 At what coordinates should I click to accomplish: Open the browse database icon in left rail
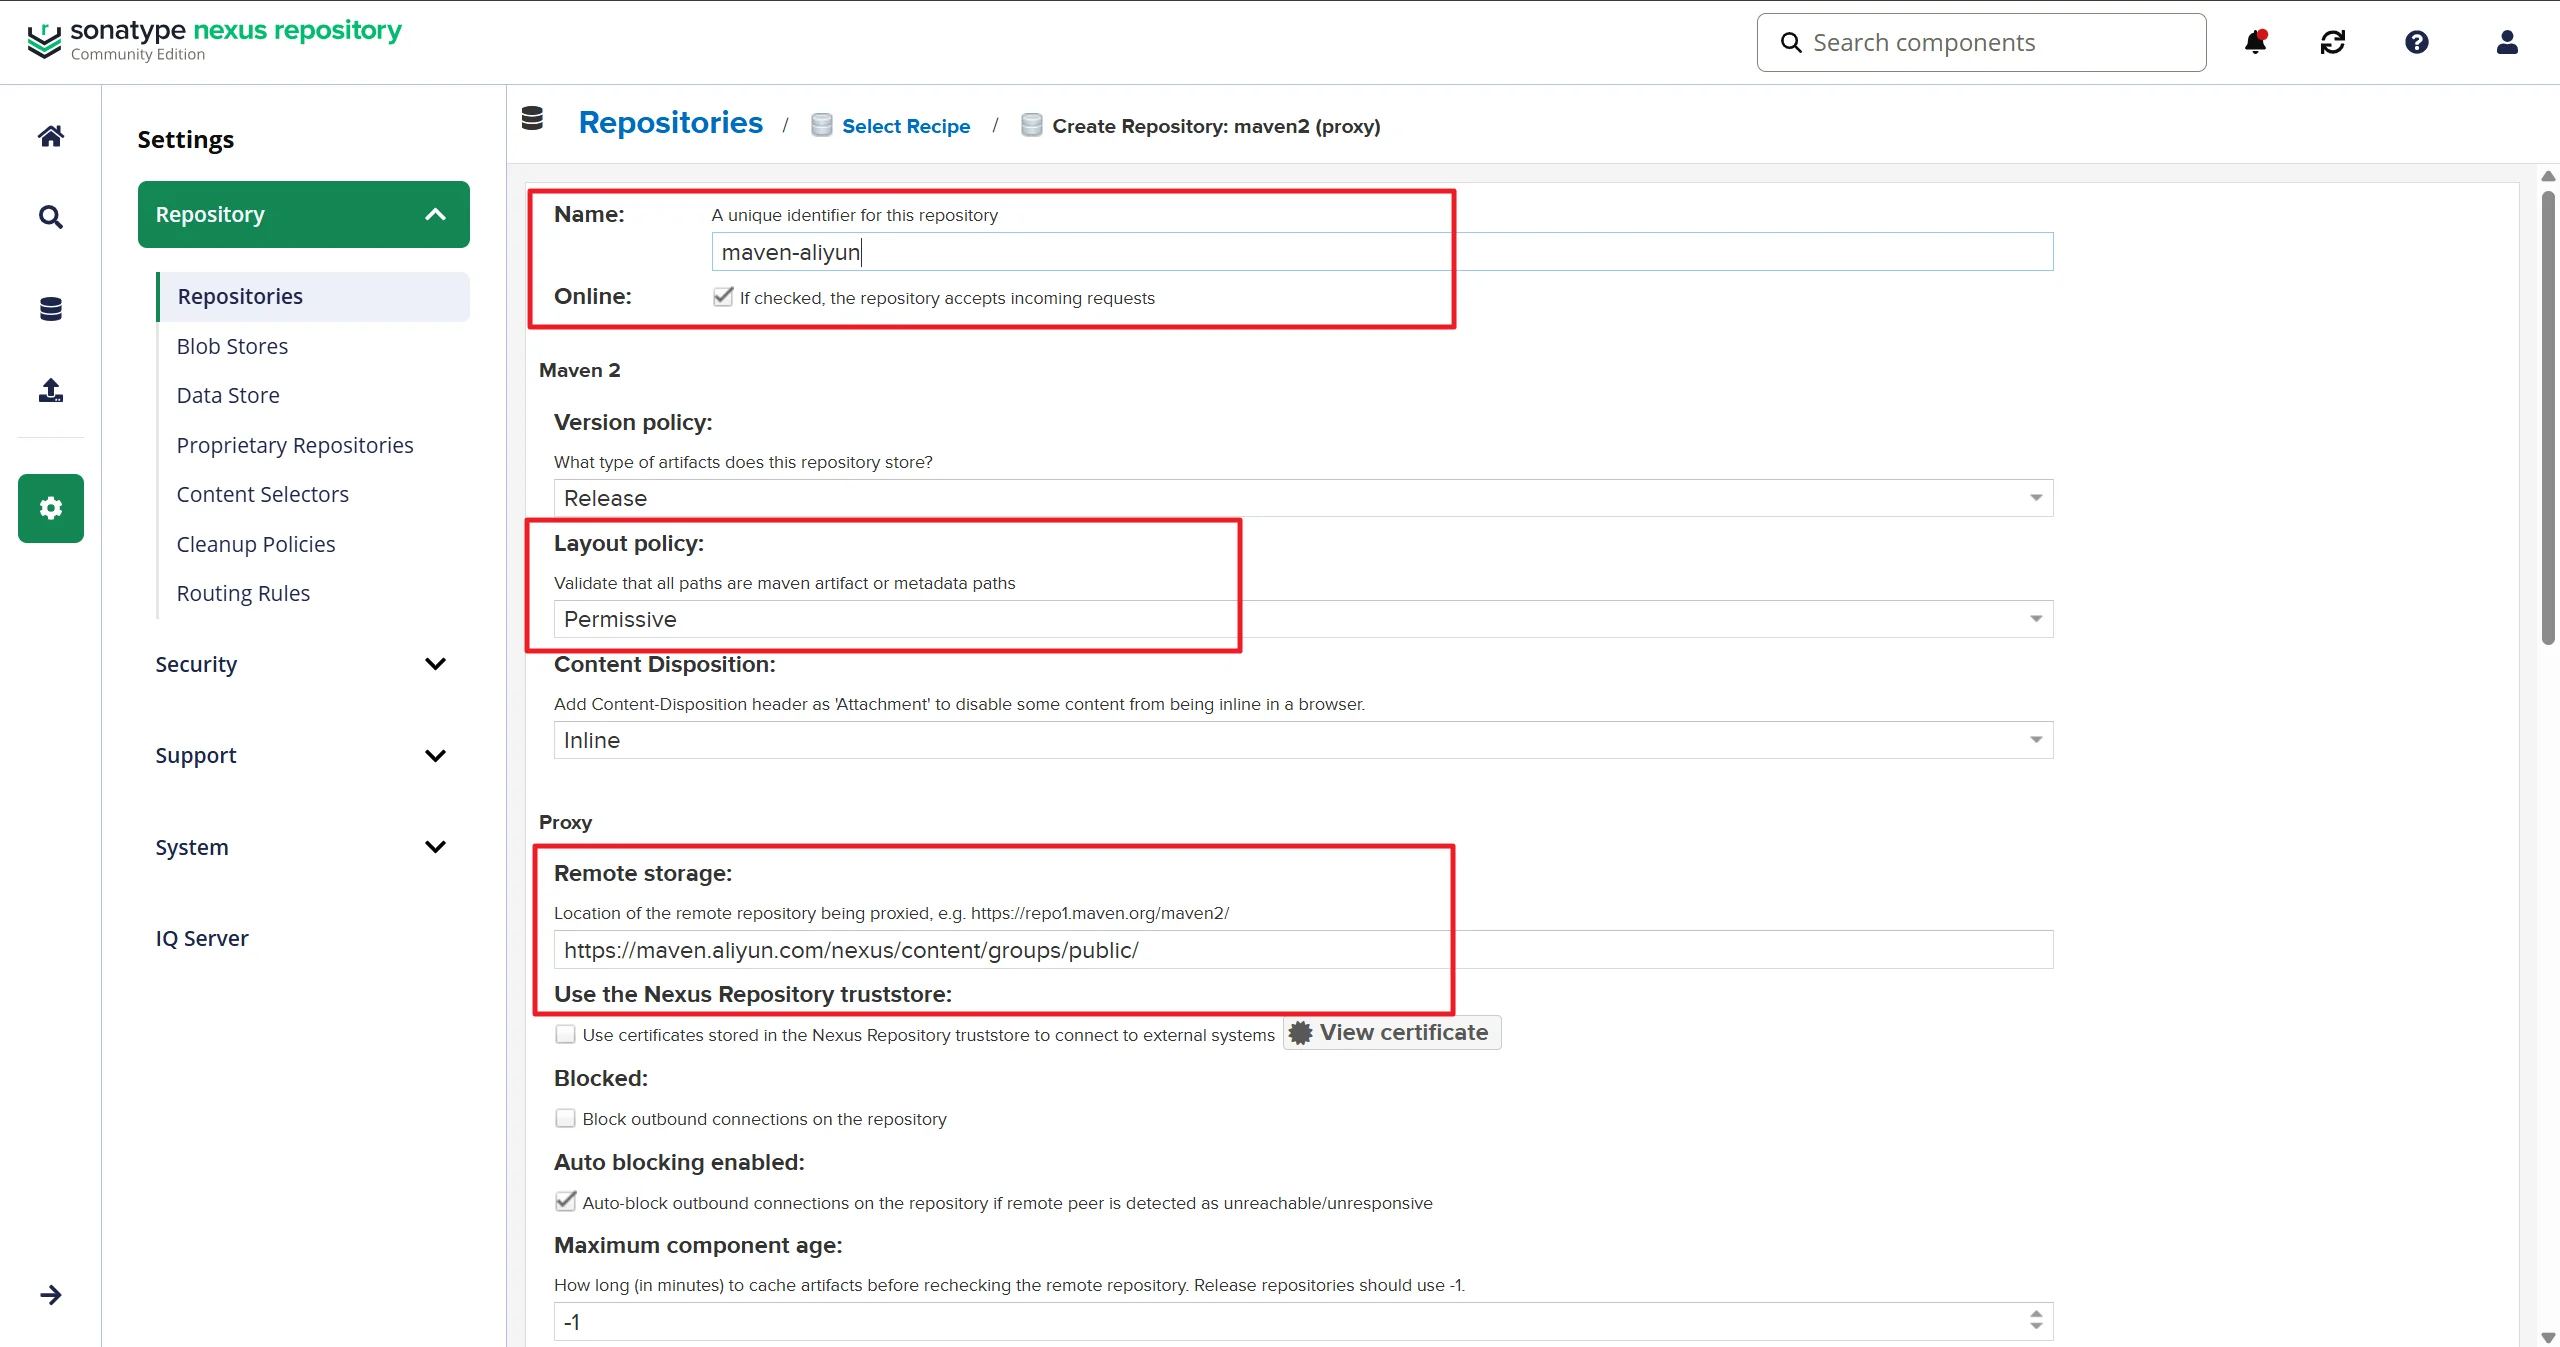point(51,309)
